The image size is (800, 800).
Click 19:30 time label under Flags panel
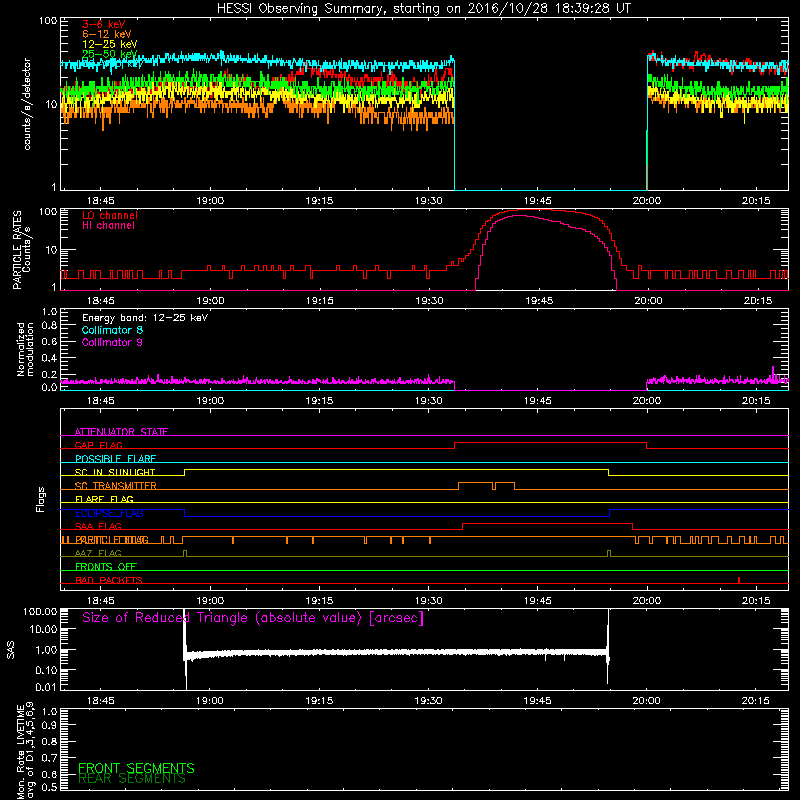(x=428, y=601)
